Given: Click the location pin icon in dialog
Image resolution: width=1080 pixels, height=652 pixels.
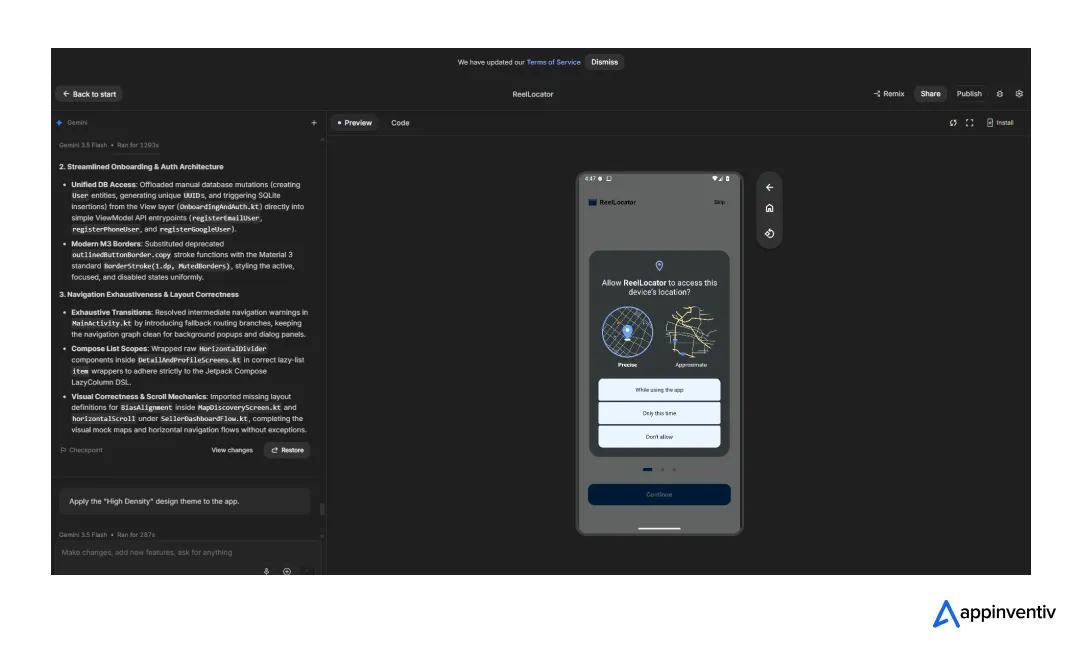Looking at the screenshot, I should pos(659,266).
